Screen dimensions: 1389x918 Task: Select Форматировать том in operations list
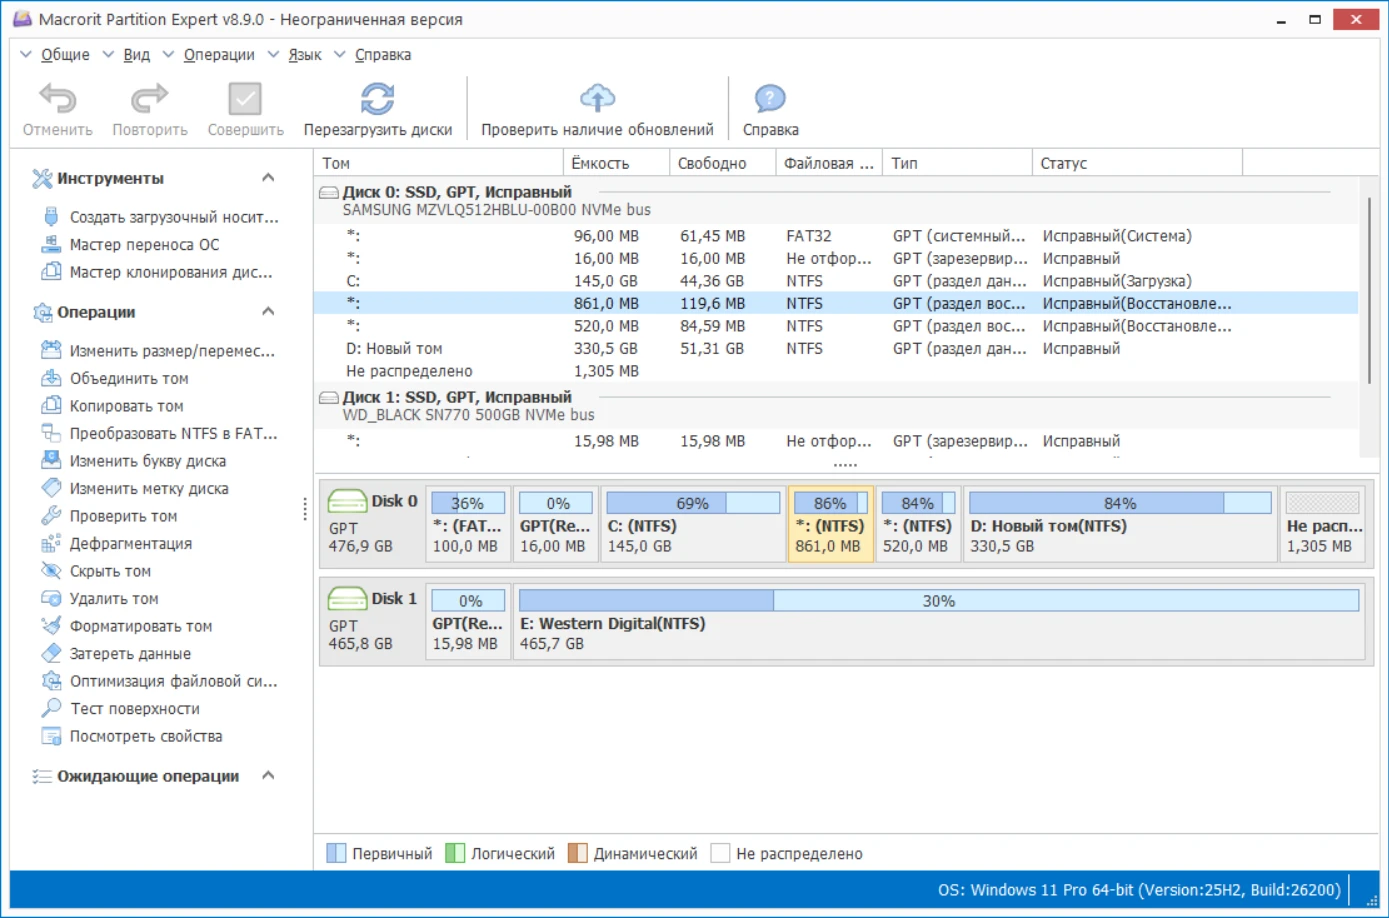(140, 626)
